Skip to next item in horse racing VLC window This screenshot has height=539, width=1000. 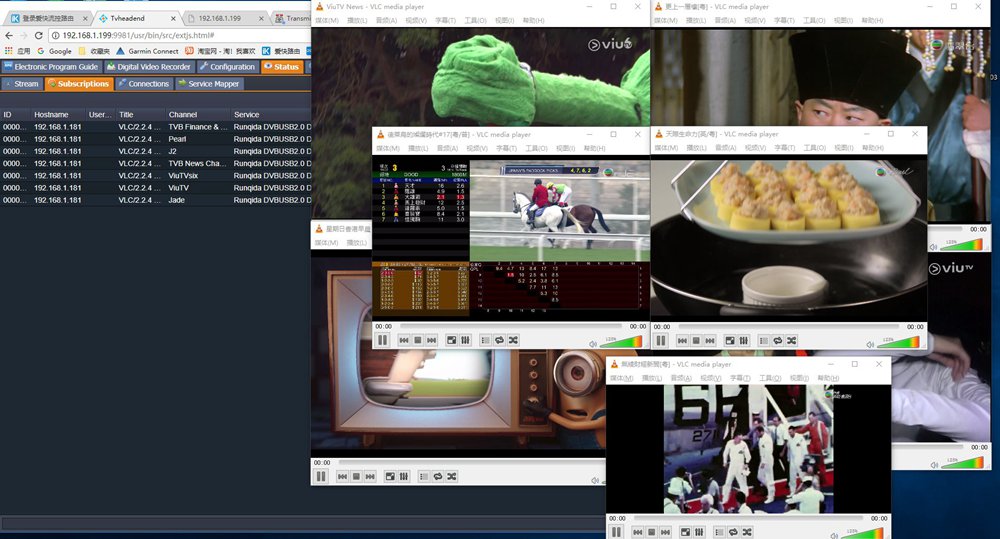432,340
